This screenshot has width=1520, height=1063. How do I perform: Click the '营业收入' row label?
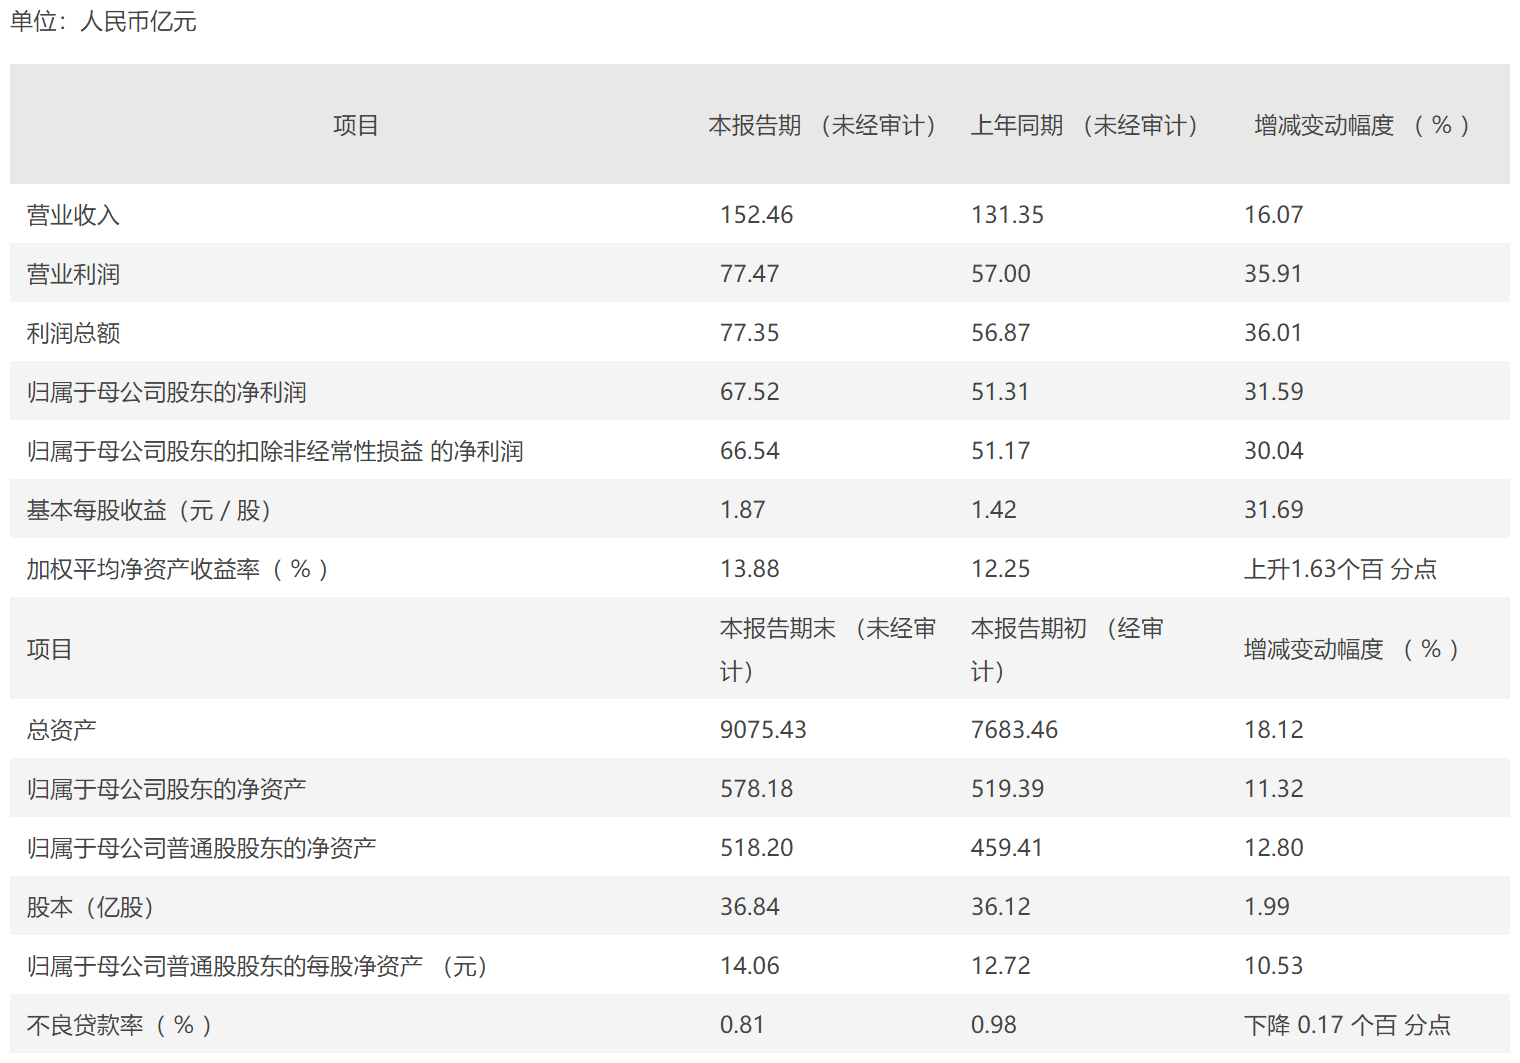click(73, 215)
